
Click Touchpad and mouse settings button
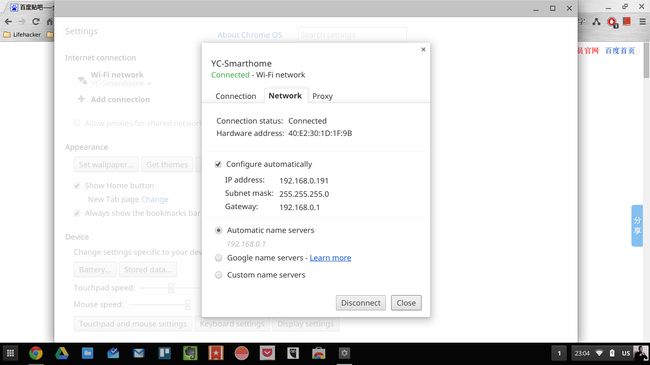point(133,324)
